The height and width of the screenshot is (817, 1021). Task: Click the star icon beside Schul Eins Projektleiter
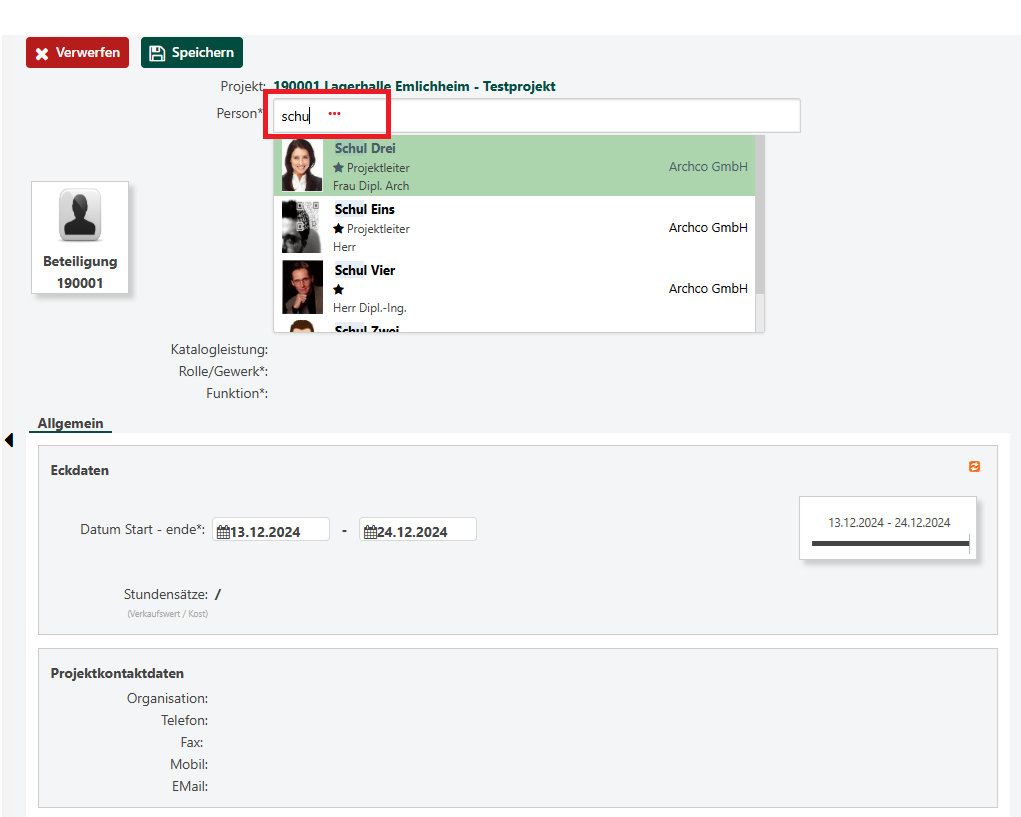(338, 229)
